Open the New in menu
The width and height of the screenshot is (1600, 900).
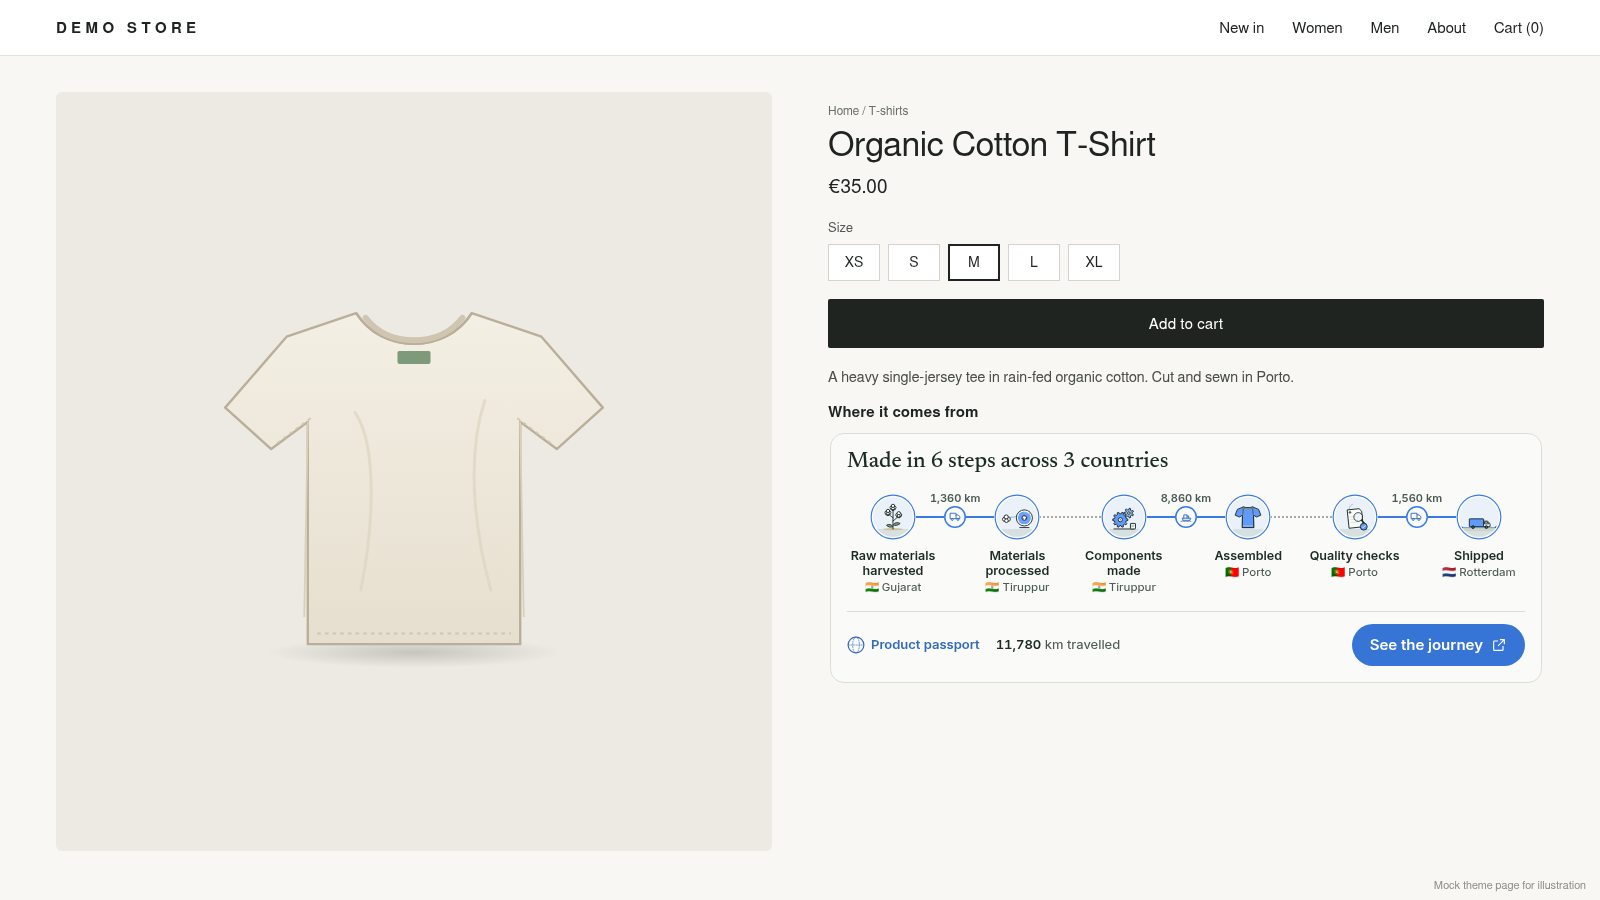click(1241, 28)
